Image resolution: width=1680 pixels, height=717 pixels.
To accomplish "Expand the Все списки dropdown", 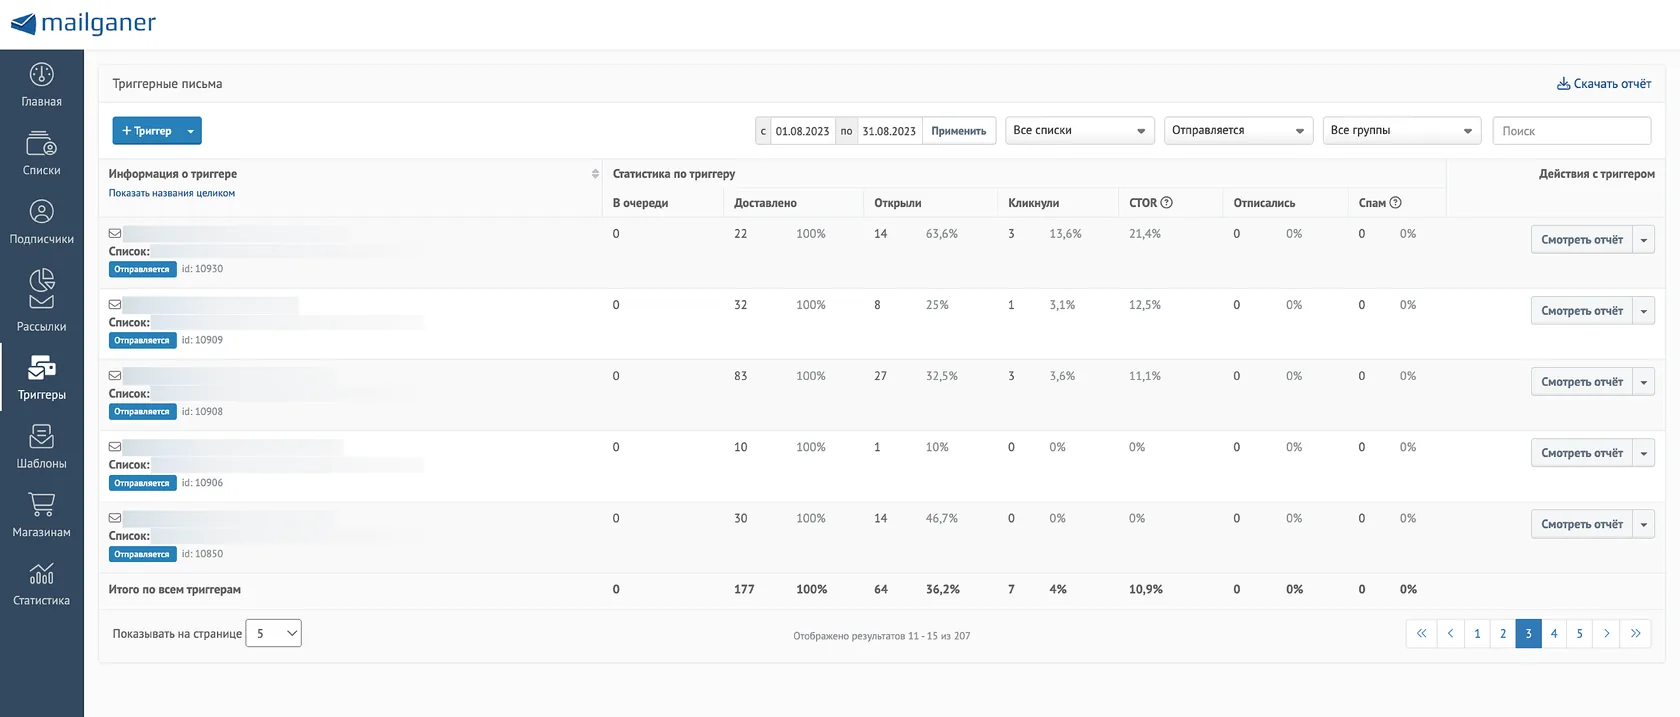I will tap(1080, 131).
